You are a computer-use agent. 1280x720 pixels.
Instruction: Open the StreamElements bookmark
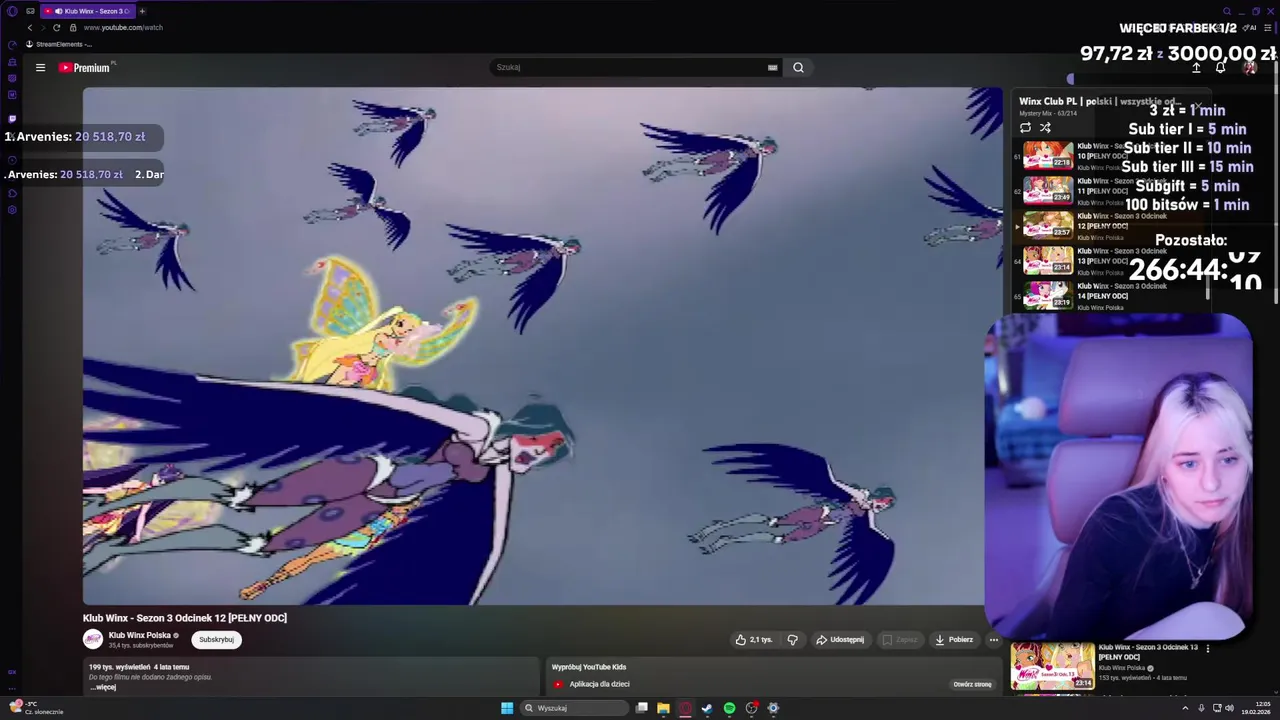pyautogui.click(x=58, y=44)
